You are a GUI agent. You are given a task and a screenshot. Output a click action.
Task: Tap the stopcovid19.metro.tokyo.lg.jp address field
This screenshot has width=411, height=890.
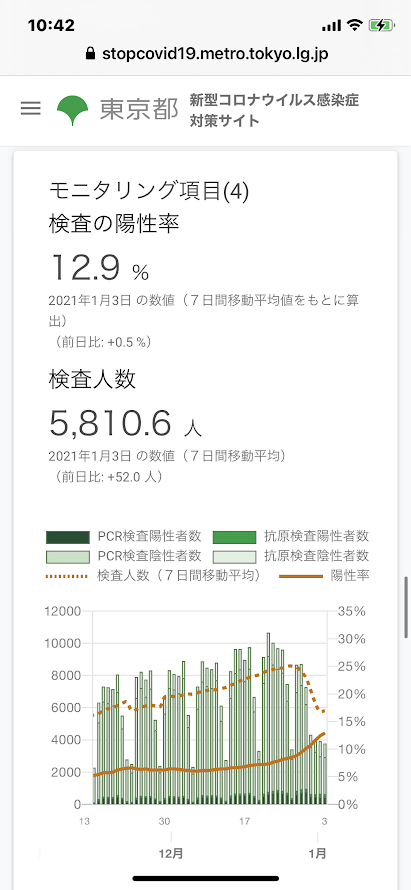point(206,54)
